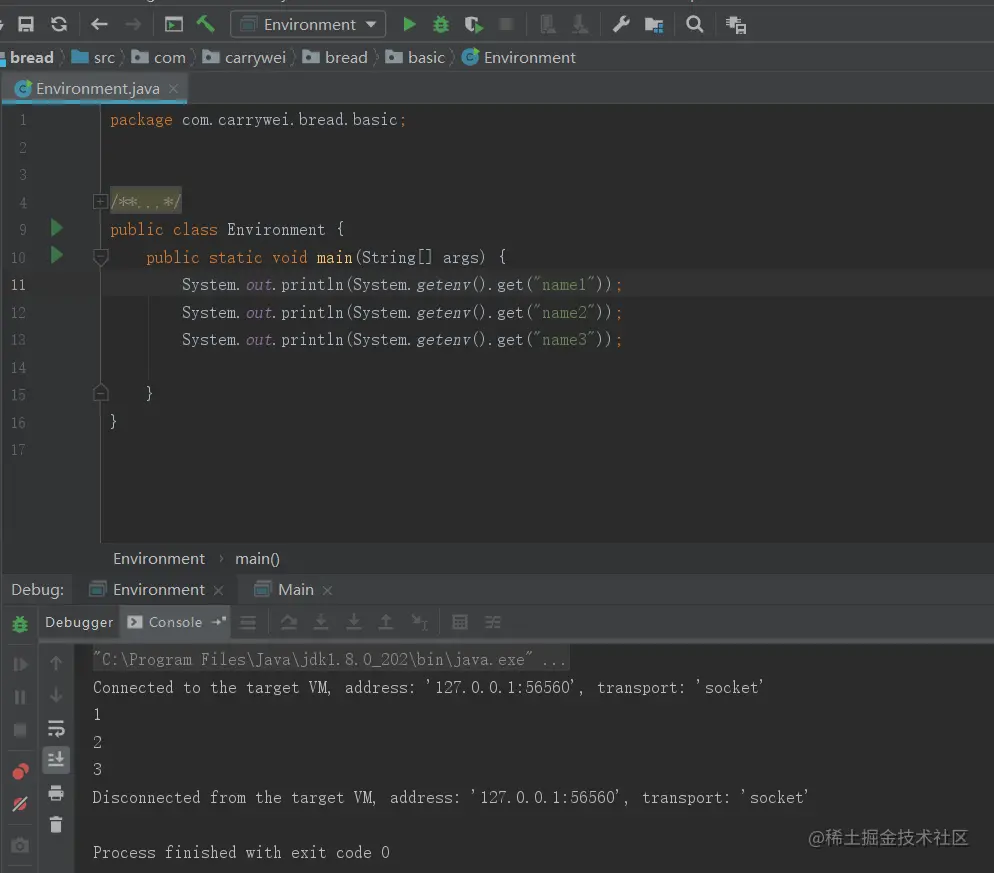The height and width of the screenshot is (873, 994).
Task: Open View Breakpoints red circles icon
Action: tap(20, 772)
